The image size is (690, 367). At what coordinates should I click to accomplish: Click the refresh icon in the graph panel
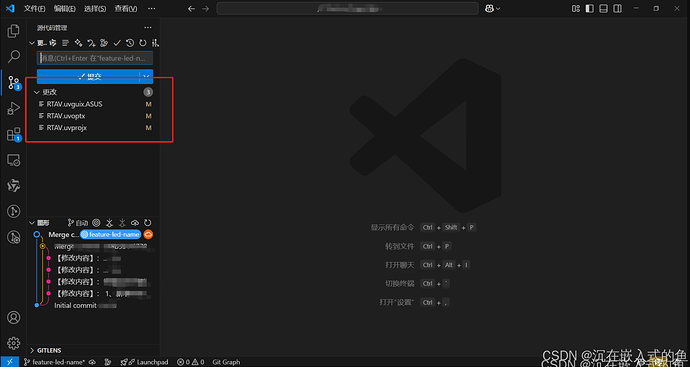pyautogui.click(x=148, y=223)
